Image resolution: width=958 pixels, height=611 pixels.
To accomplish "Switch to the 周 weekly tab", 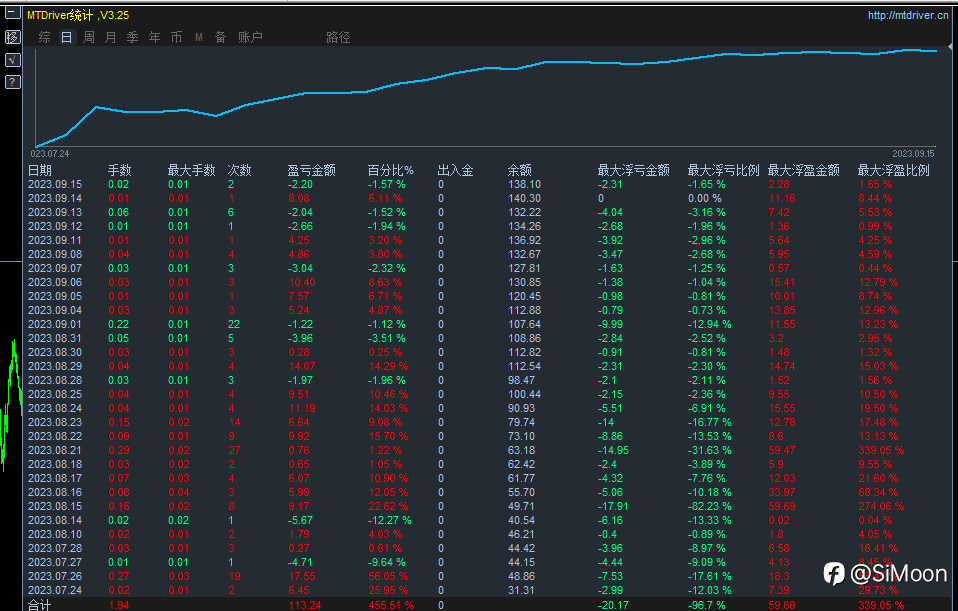I will pyautogui.click(x=88, y=37).
